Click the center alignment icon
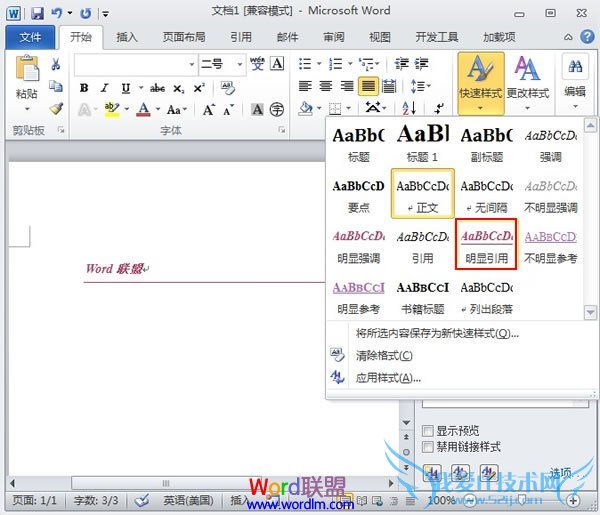Screen dimensions: 600x515 (x=326, y=86)
